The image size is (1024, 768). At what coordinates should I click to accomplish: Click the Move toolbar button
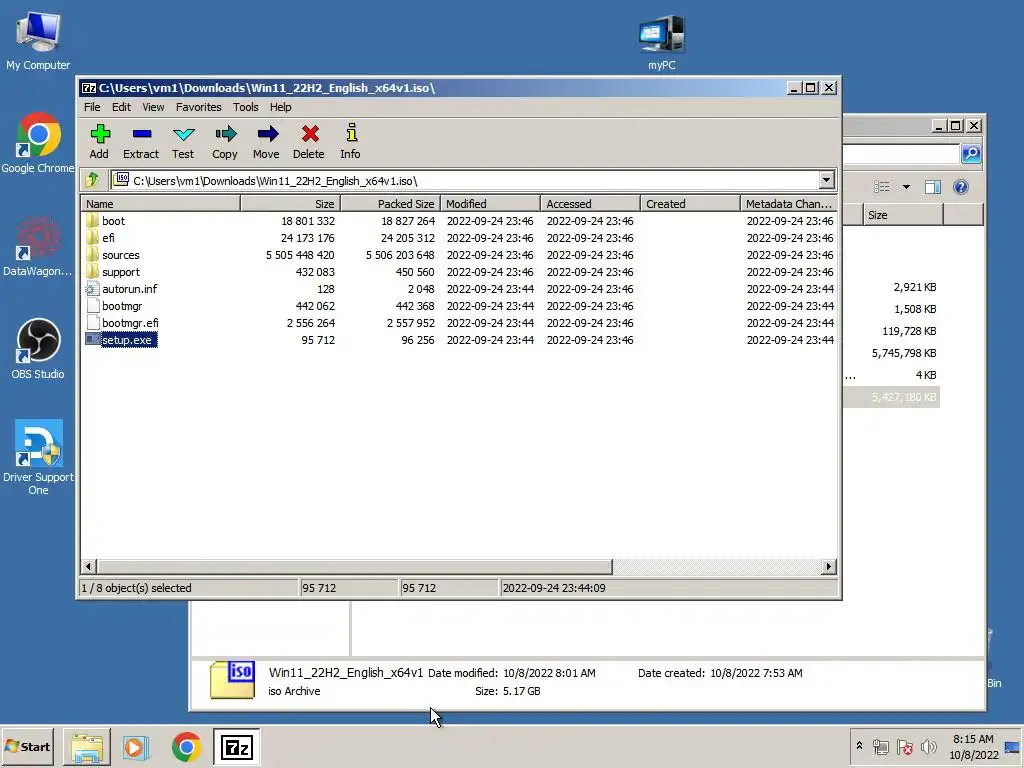[x=266, y=142]
